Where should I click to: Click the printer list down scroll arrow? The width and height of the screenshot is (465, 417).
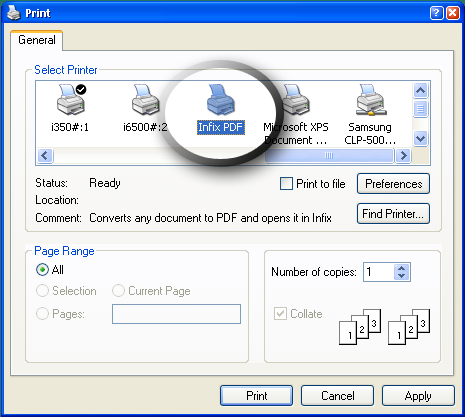pos(420,138)
